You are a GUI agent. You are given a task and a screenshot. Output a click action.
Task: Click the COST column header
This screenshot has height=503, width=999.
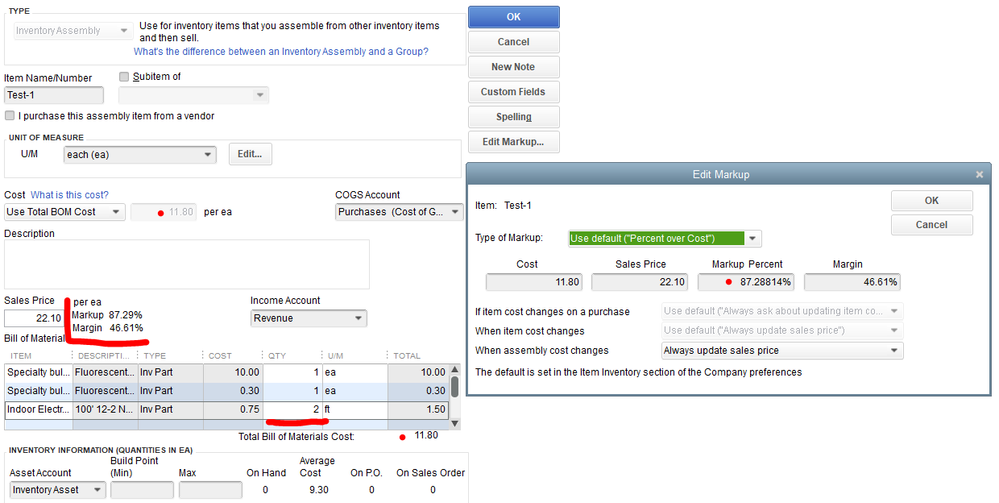pos(233,356)
